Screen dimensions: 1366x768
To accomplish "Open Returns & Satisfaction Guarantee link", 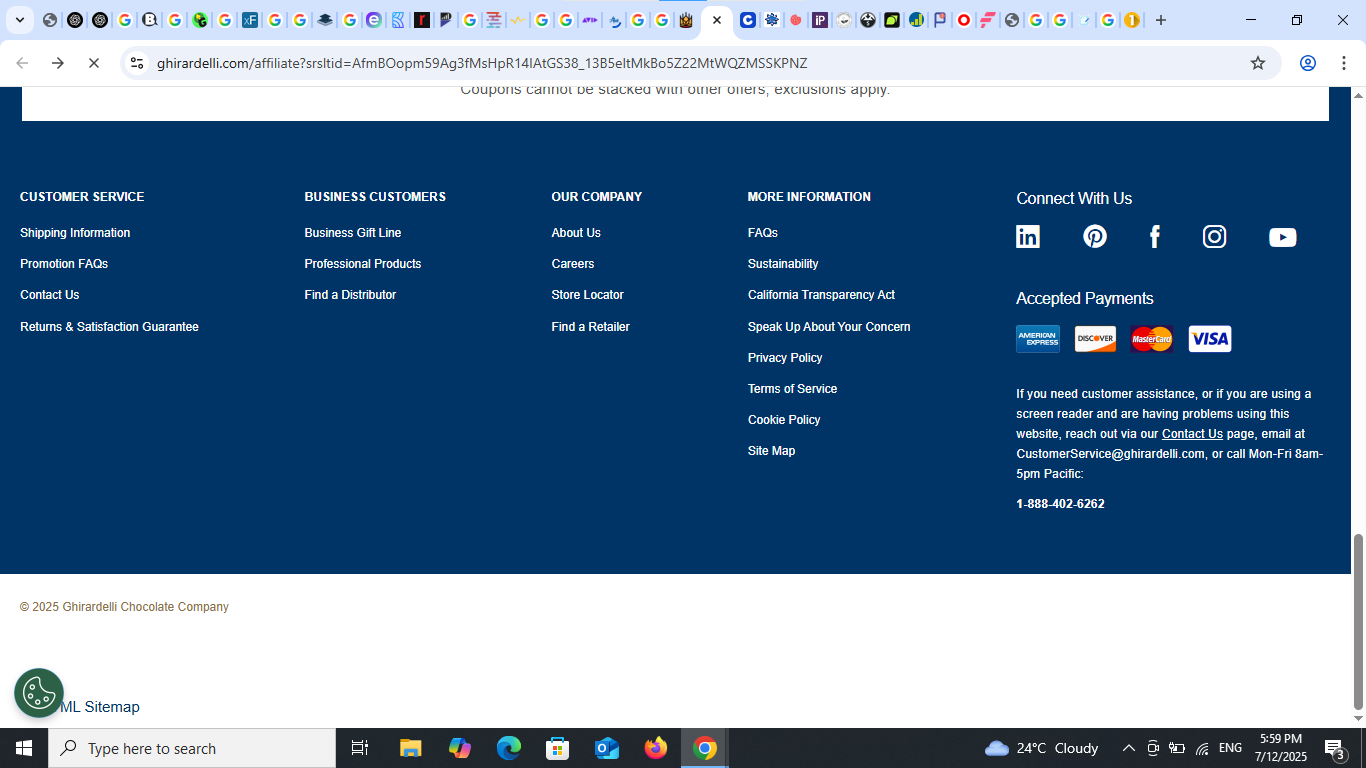I will point(109,327).
